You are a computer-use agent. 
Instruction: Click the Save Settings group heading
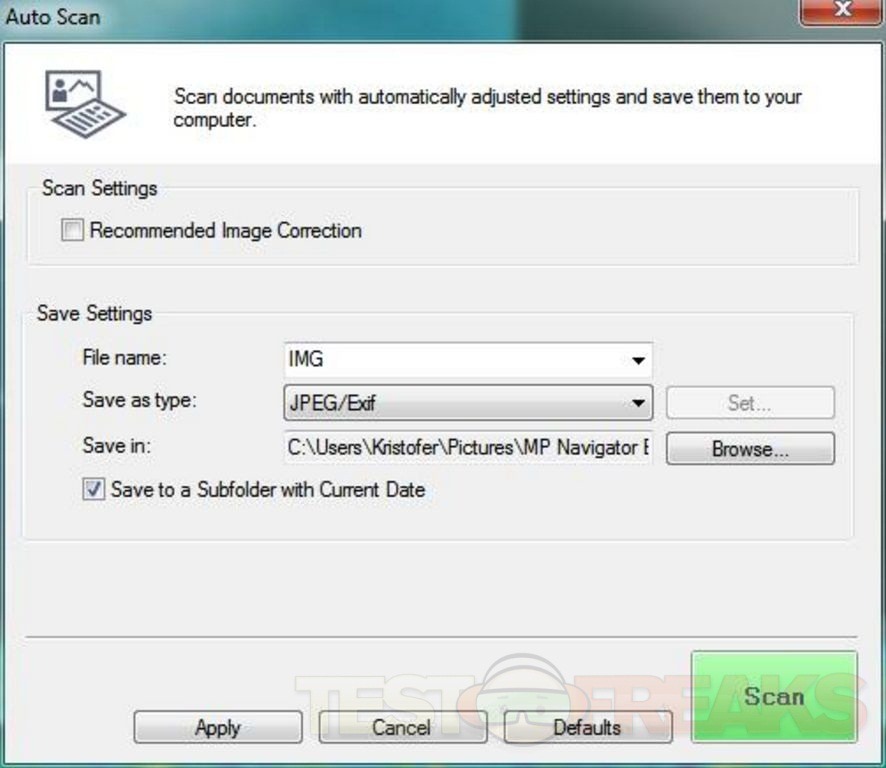coord(94,313)
